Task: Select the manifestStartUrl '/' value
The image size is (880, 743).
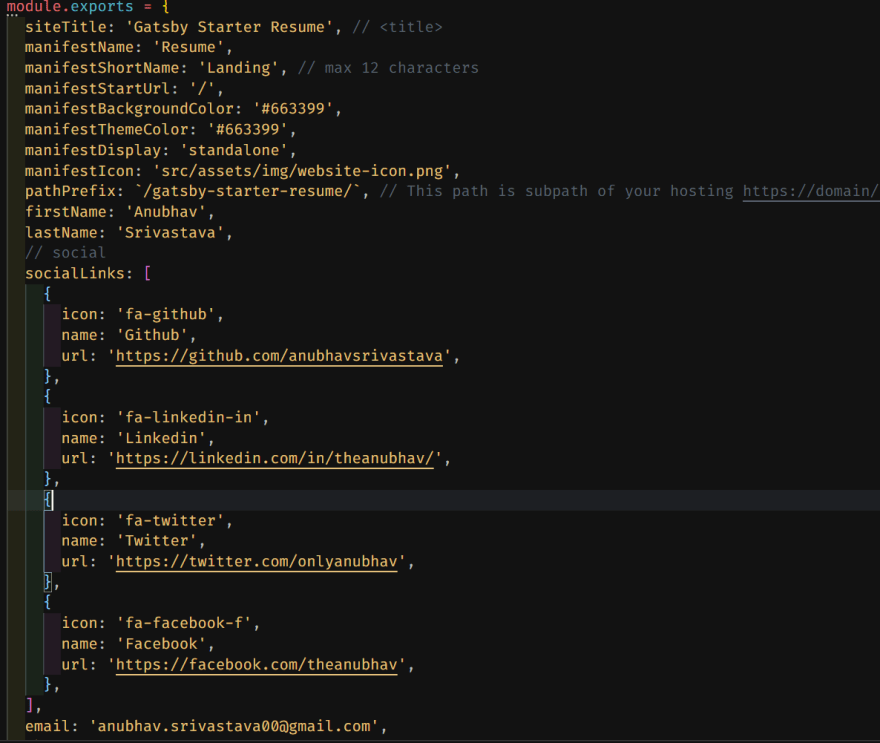Action: (202, 89)
